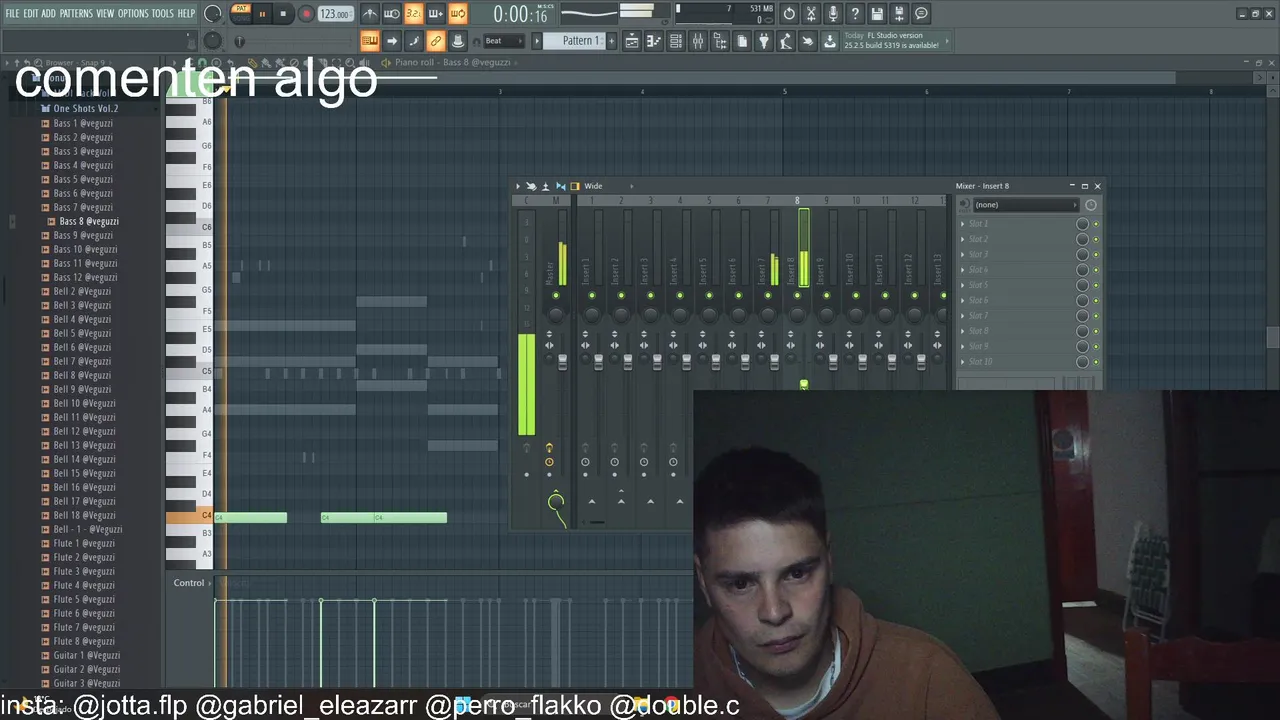The width and height of the screenshot is (1280, 720).
Task: Open the project picker copy icon
Action: (x=742, y=41)
